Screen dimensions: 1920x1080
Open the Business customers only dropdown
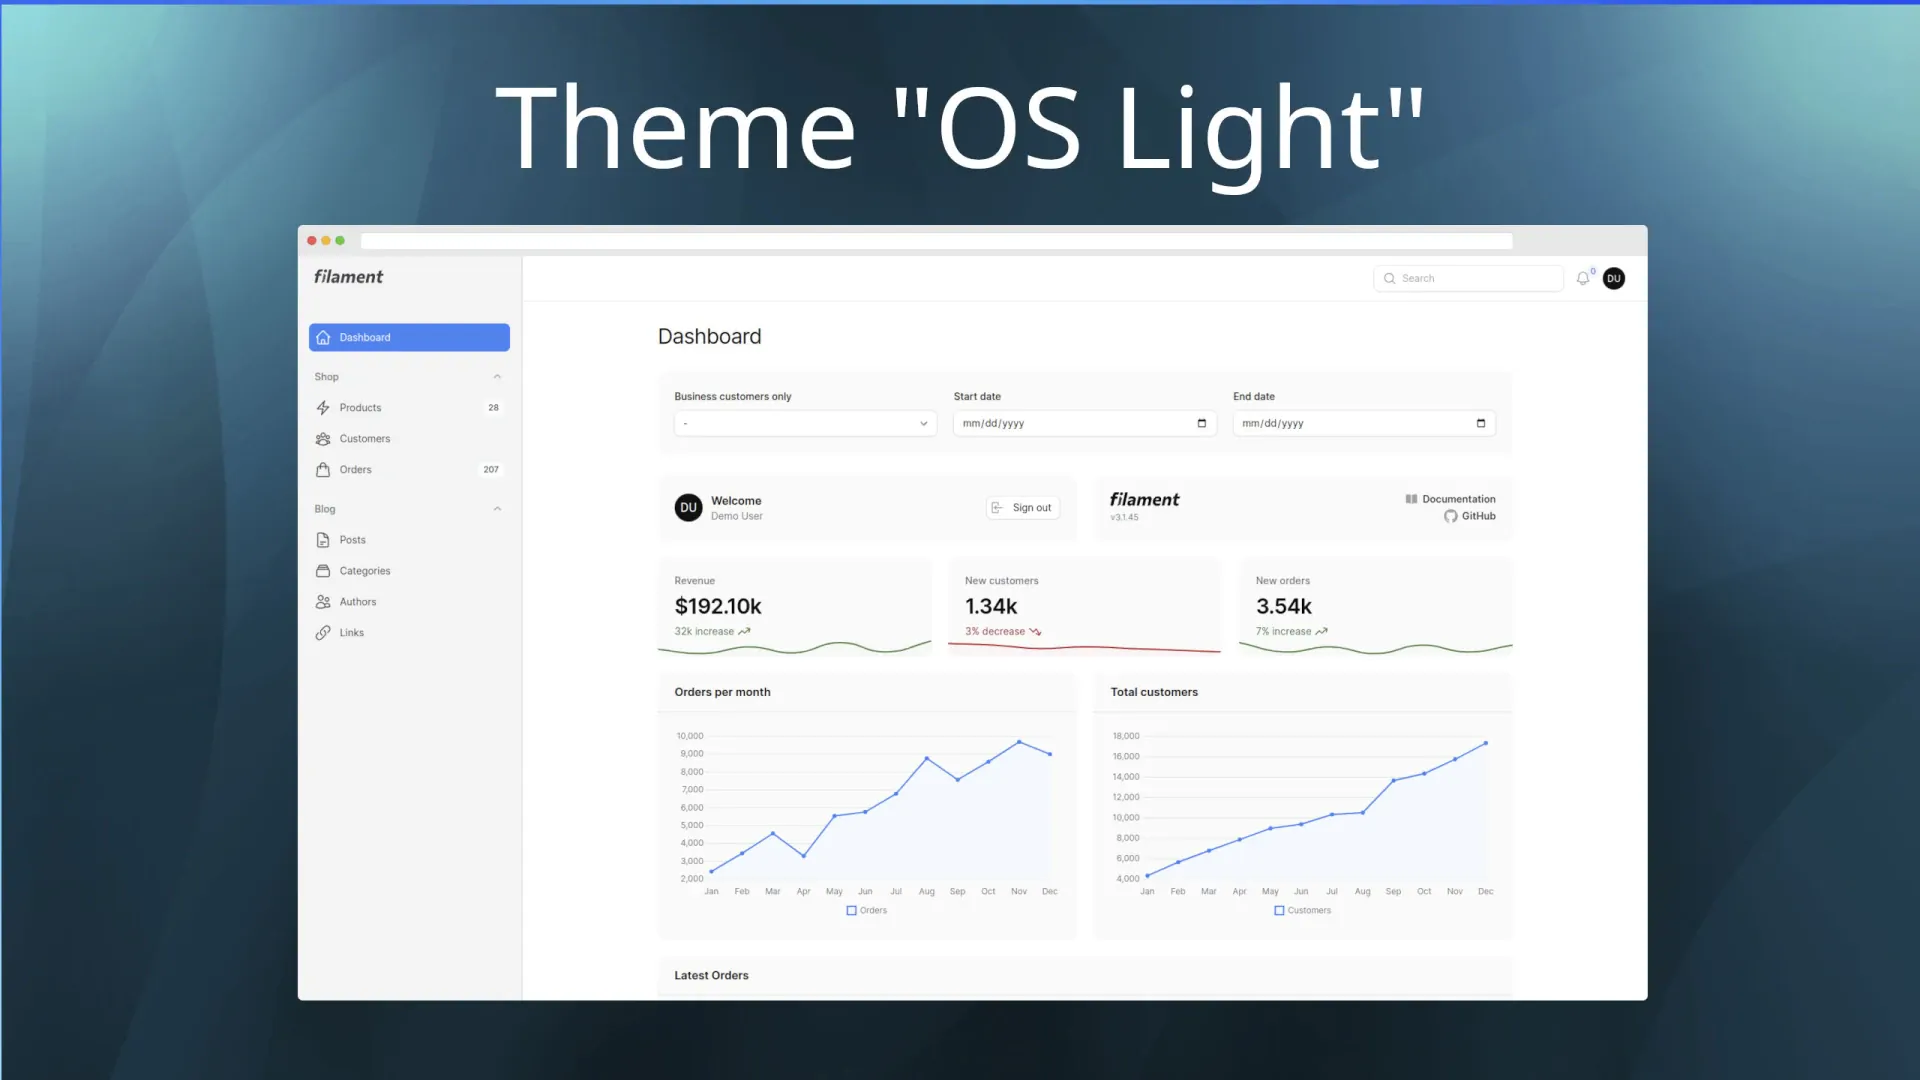(x=804, y=423)
